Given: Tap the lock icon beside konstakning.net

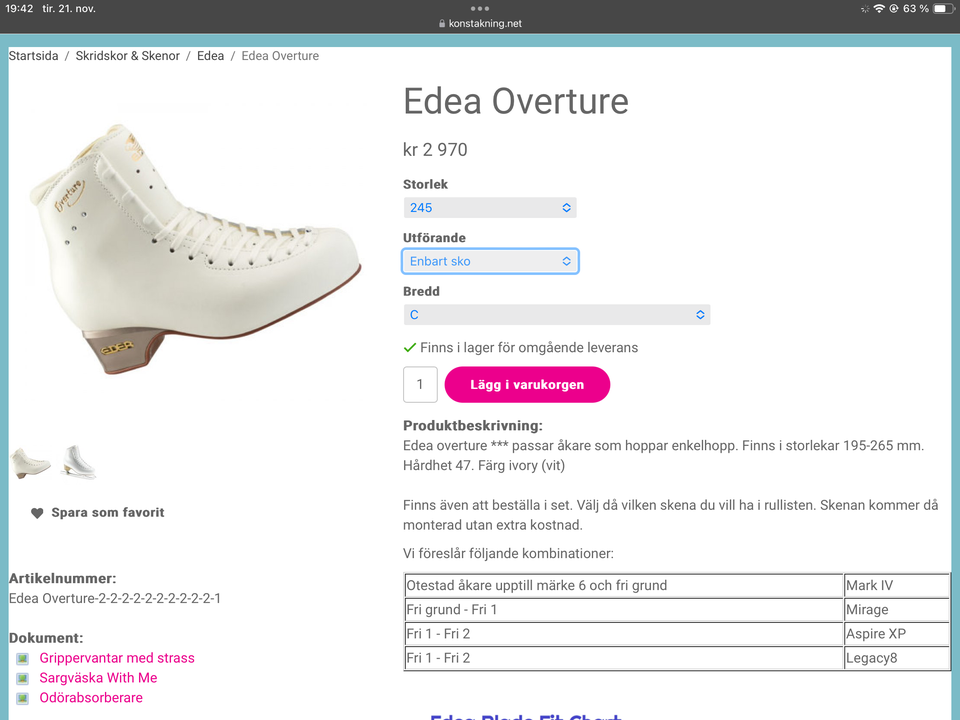Looking at the screenshot, I should point(442,23).
